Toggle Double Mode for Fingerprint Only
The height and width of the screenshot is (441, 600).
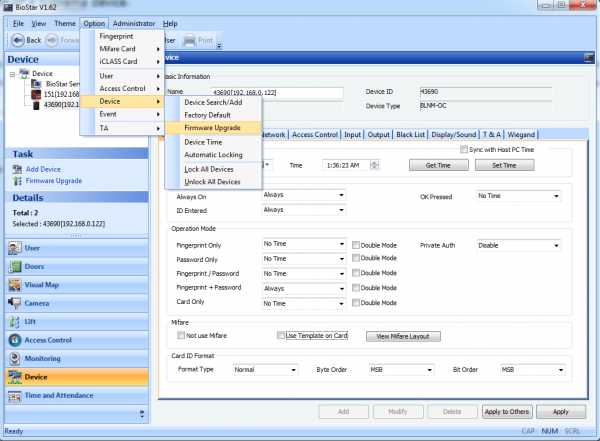coord(356,243)
